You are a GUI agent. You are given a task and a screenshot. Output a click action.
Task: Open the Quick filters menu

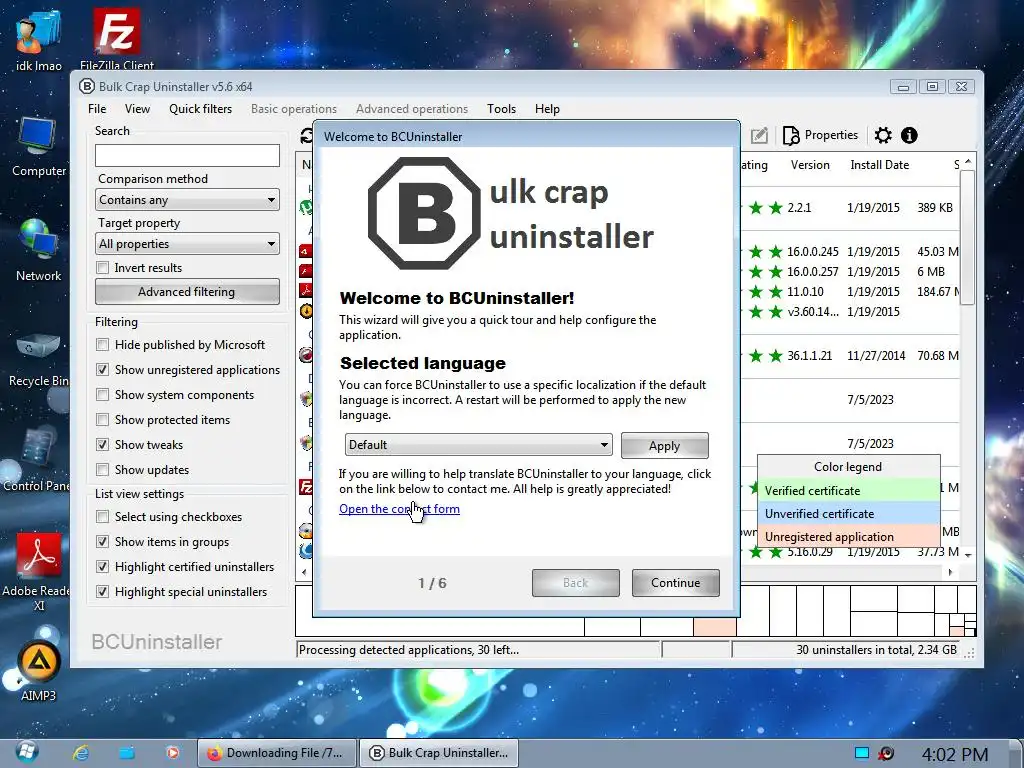[200, 109]
